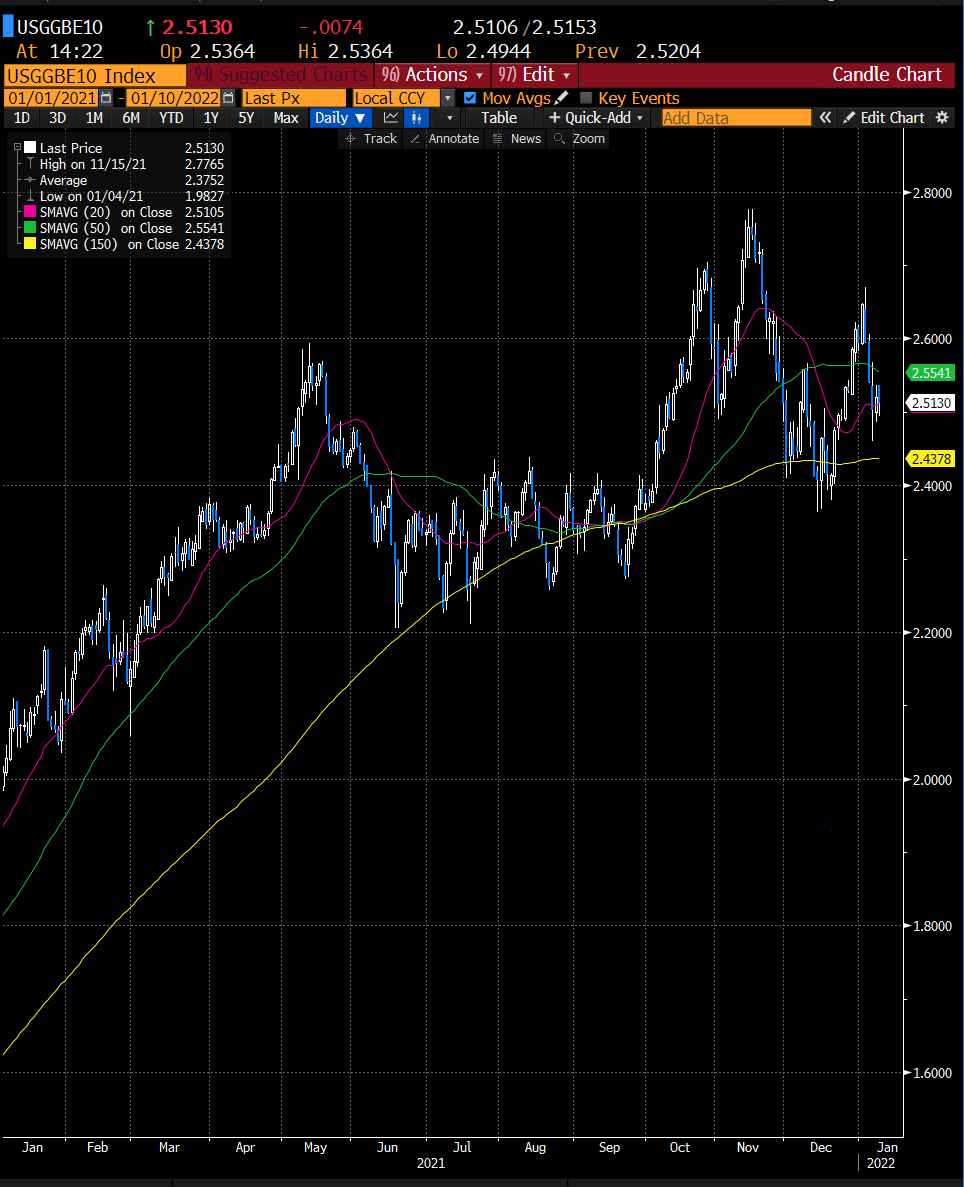Click the green 2.5541 axis value label

pyautogui.click(x=931, y=373)
